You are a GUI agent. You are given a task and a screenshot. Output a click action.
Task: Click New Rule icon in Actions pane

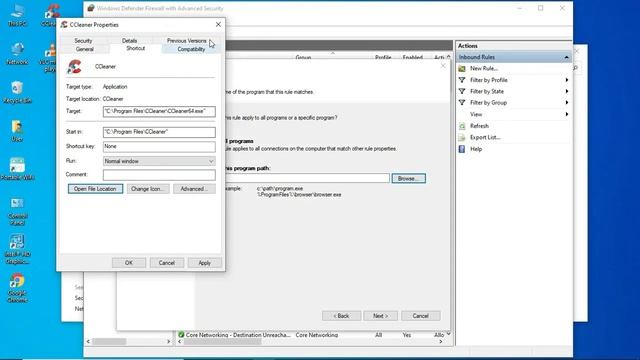[x=462, y=69]
